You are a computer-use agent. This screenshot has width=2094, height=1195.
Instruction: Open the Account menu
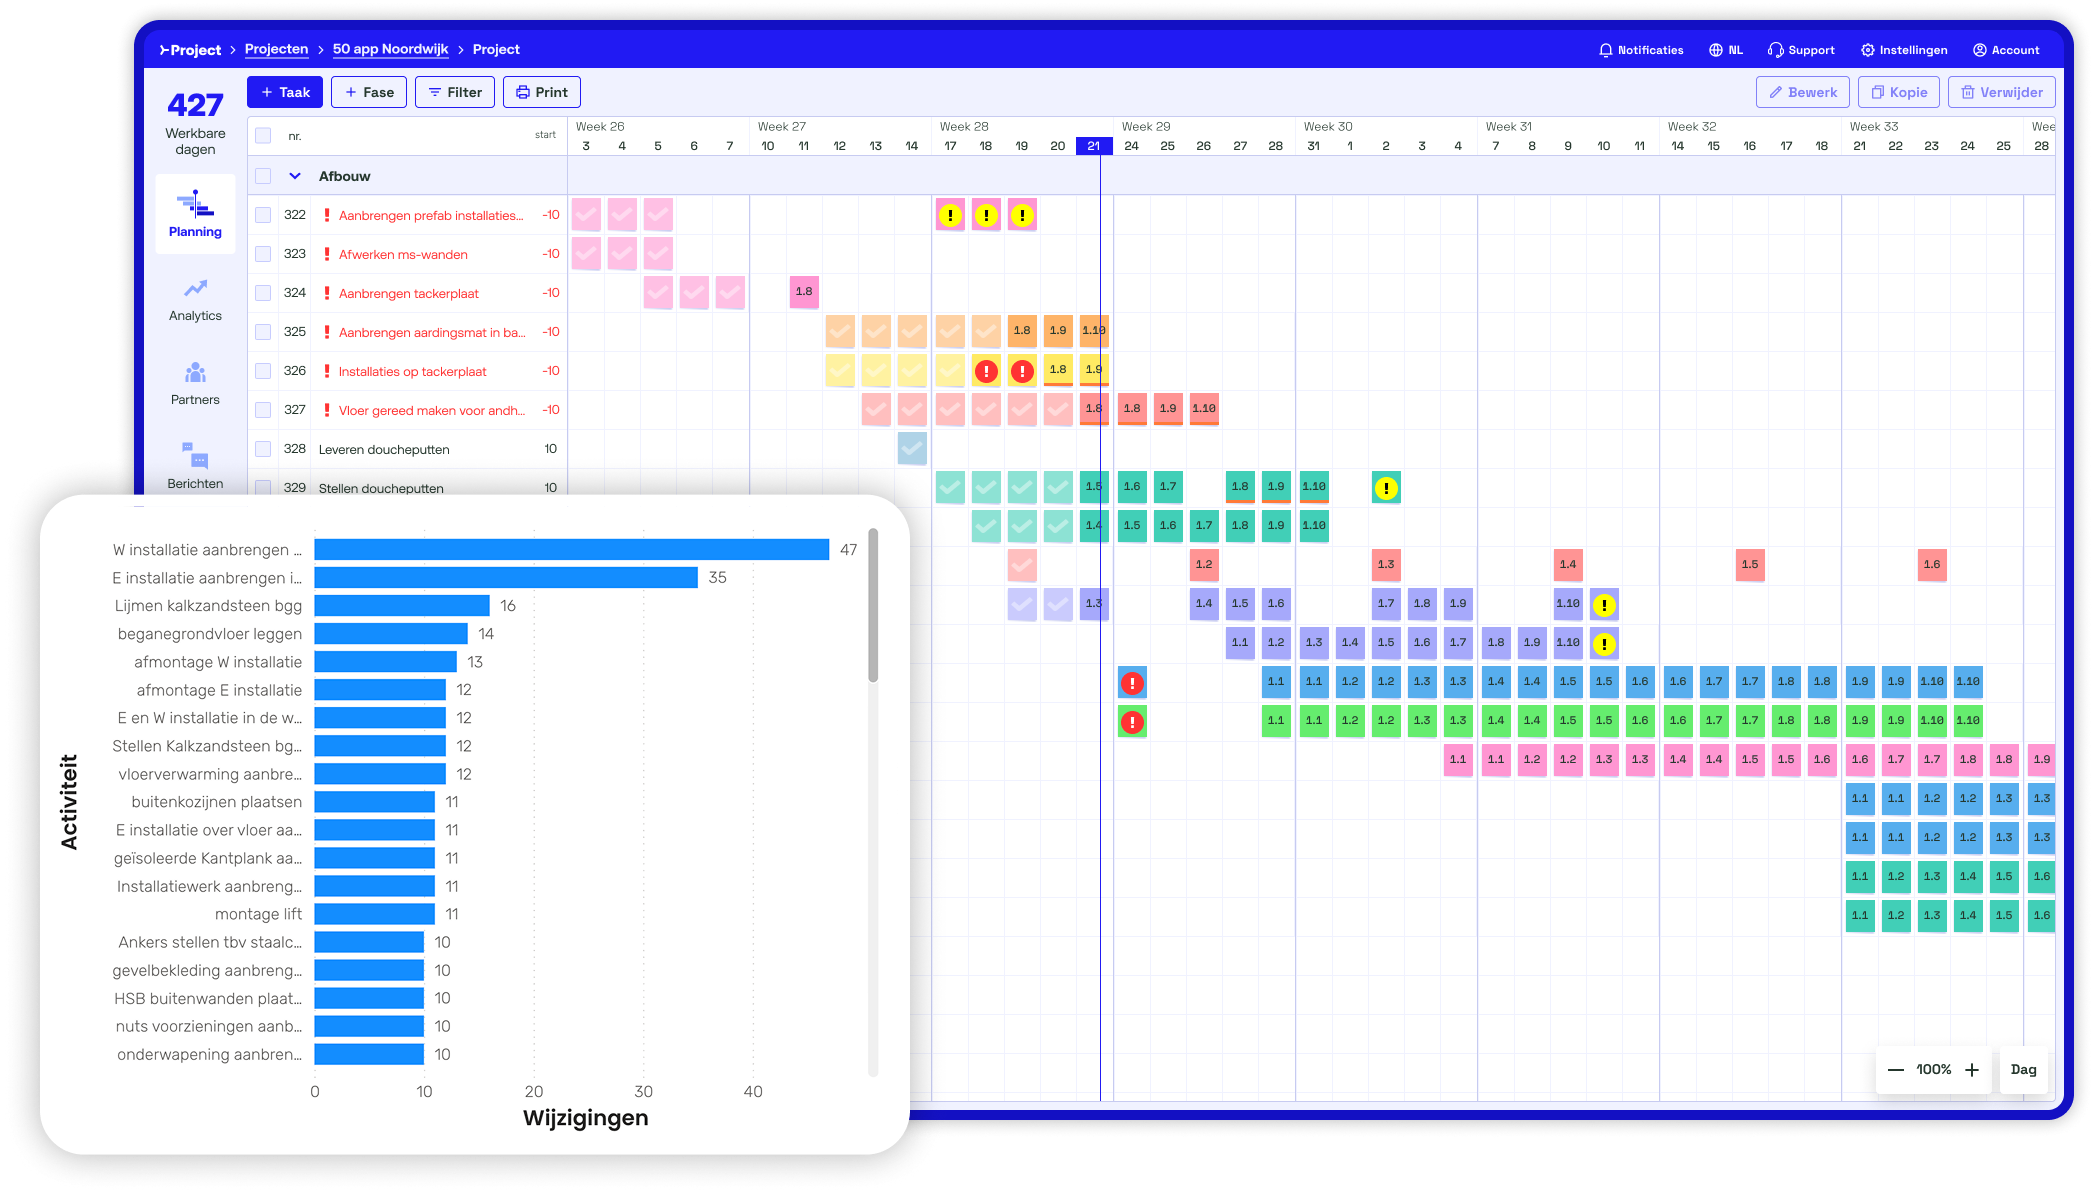click(2006, 50)
